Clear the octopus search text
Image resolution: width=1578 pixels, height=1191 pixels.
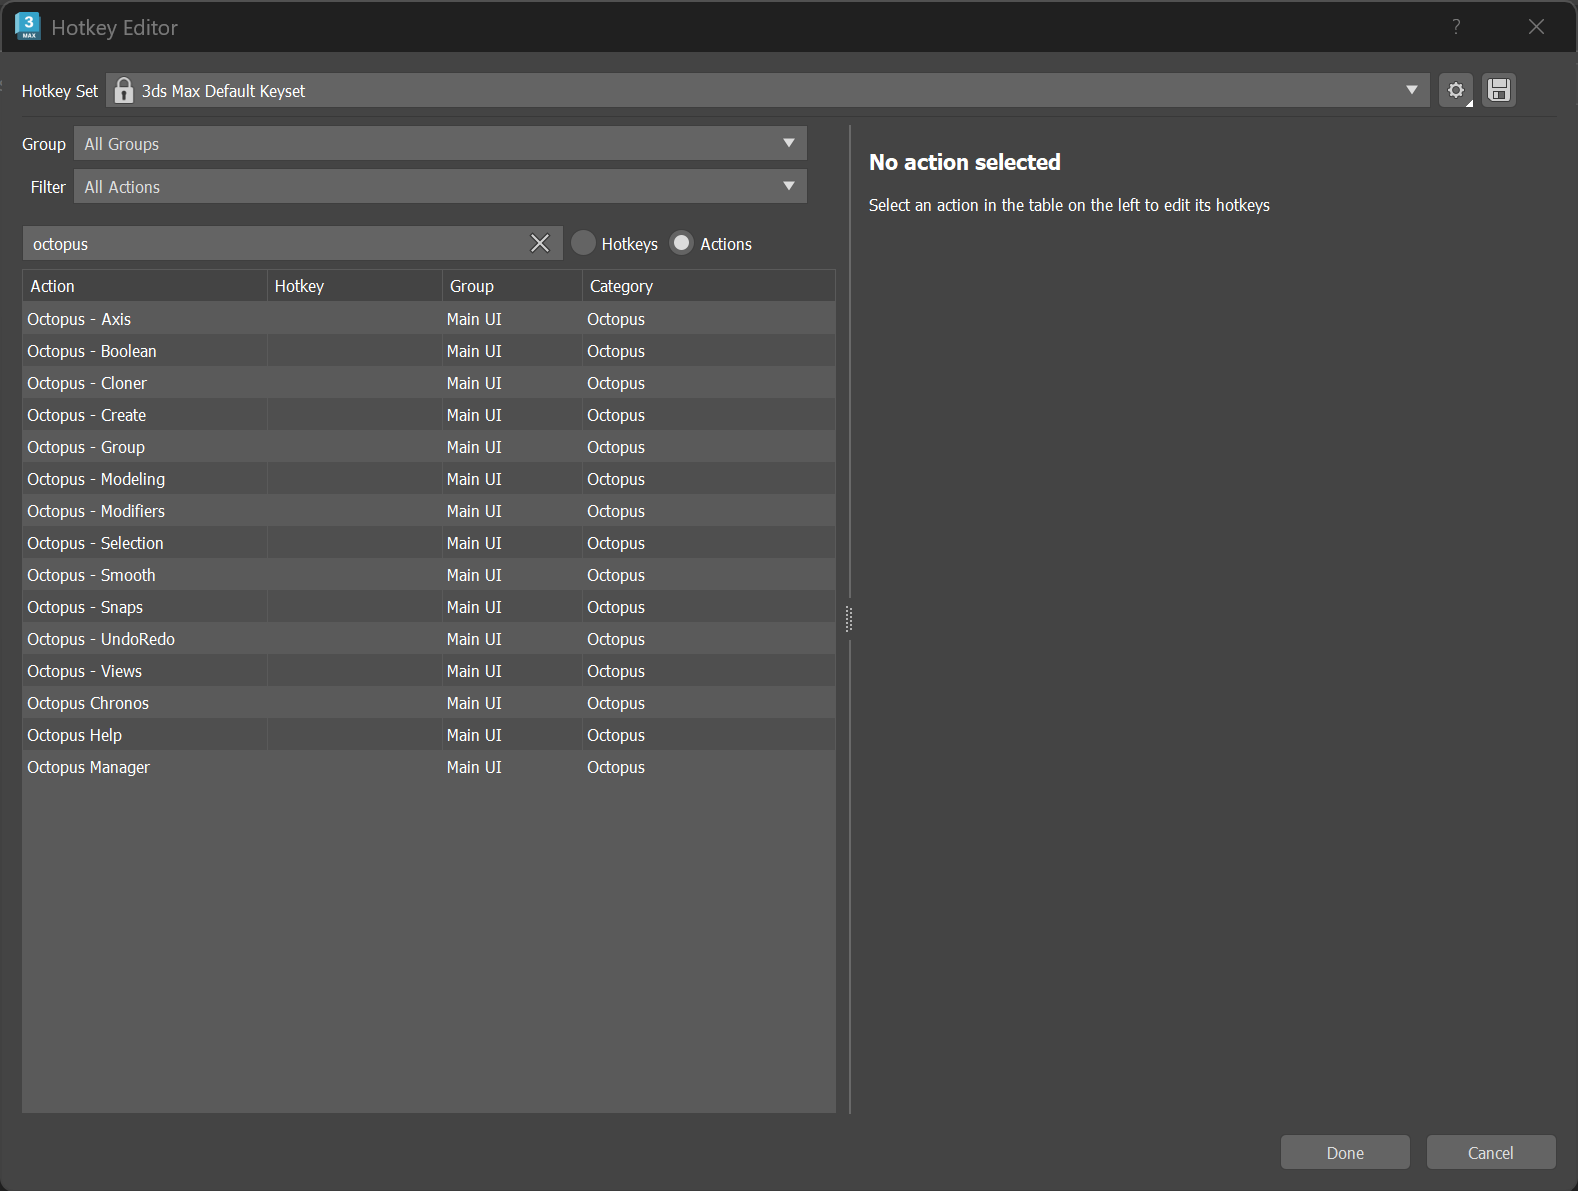tap(540, 243)
